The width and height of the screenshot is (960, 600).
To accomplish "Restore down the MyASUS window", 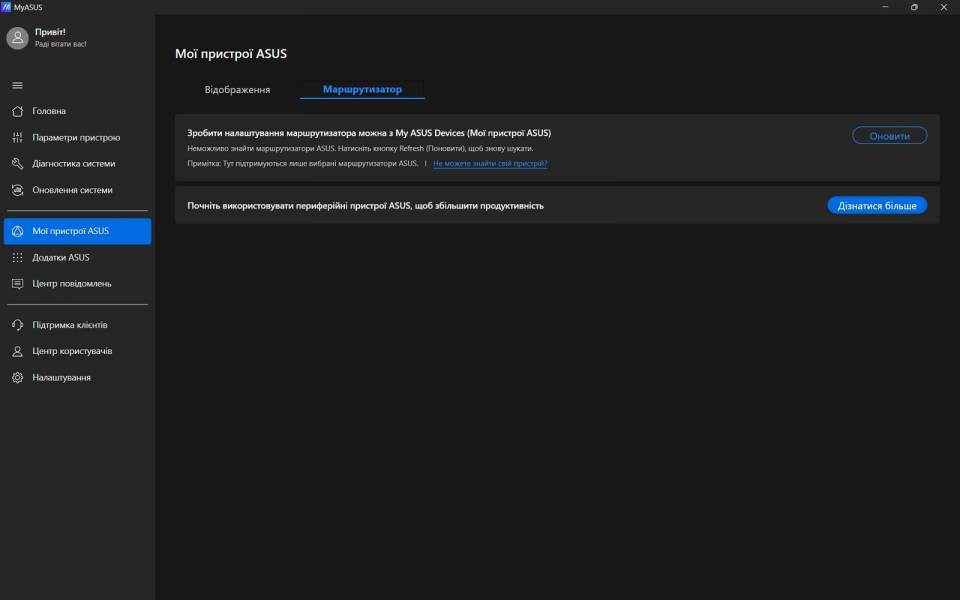I will click(x=914, y=7).
